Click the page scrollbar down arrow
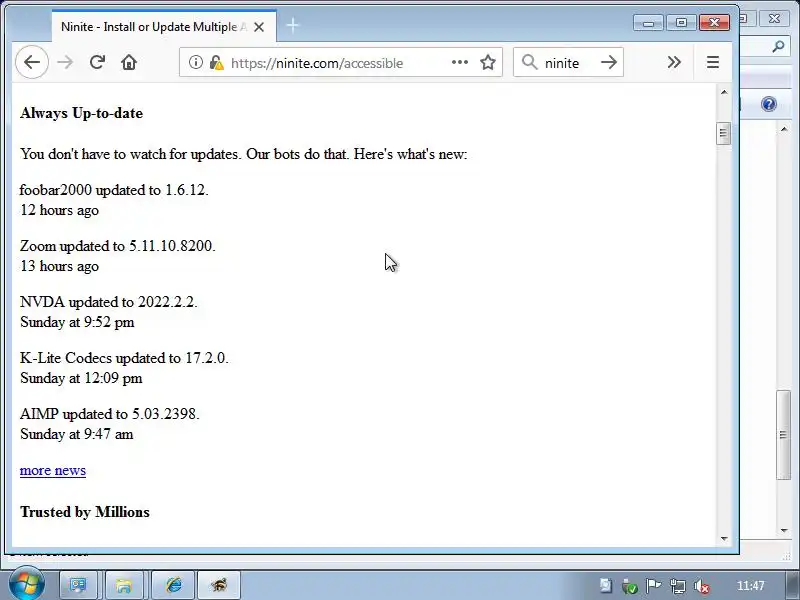This screenshot has width=800, height=600. point(723,538)
